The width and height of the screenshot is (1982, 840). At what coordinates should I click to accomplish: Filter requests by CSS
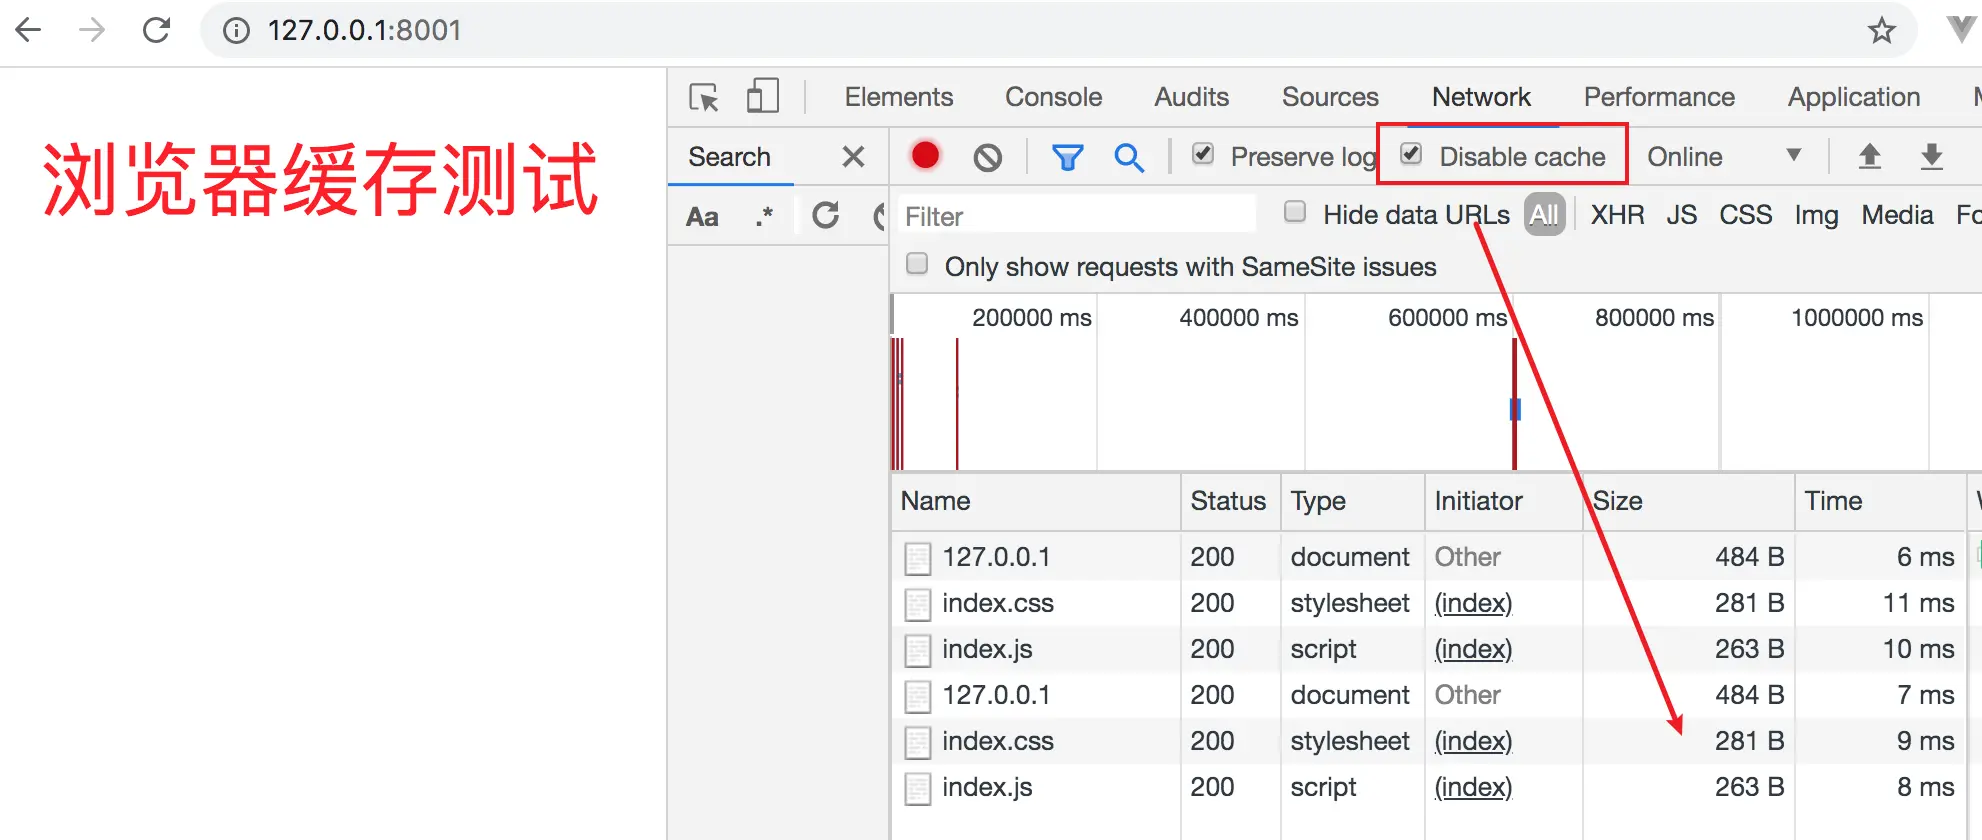[1746, 215]
